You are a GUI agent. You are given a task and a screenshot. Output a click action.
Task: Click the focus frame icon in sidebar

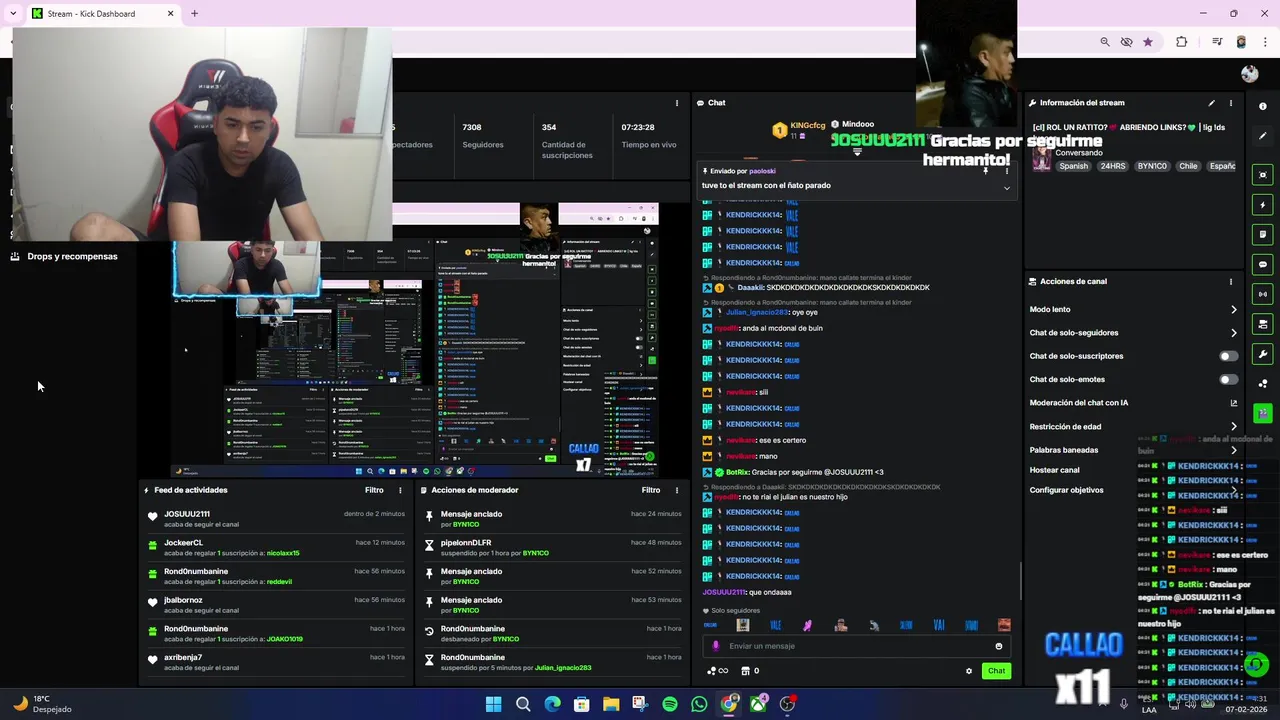tap(1263, 175)
